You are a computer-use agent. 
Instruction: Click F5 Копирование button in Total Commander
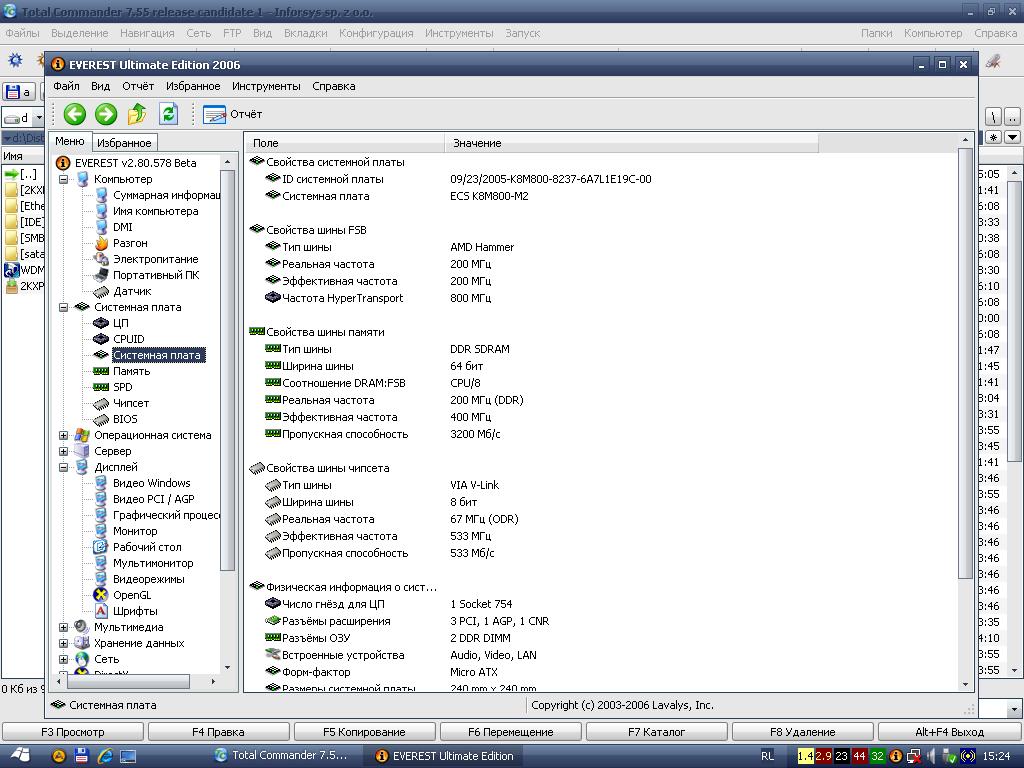pos(364,732)
